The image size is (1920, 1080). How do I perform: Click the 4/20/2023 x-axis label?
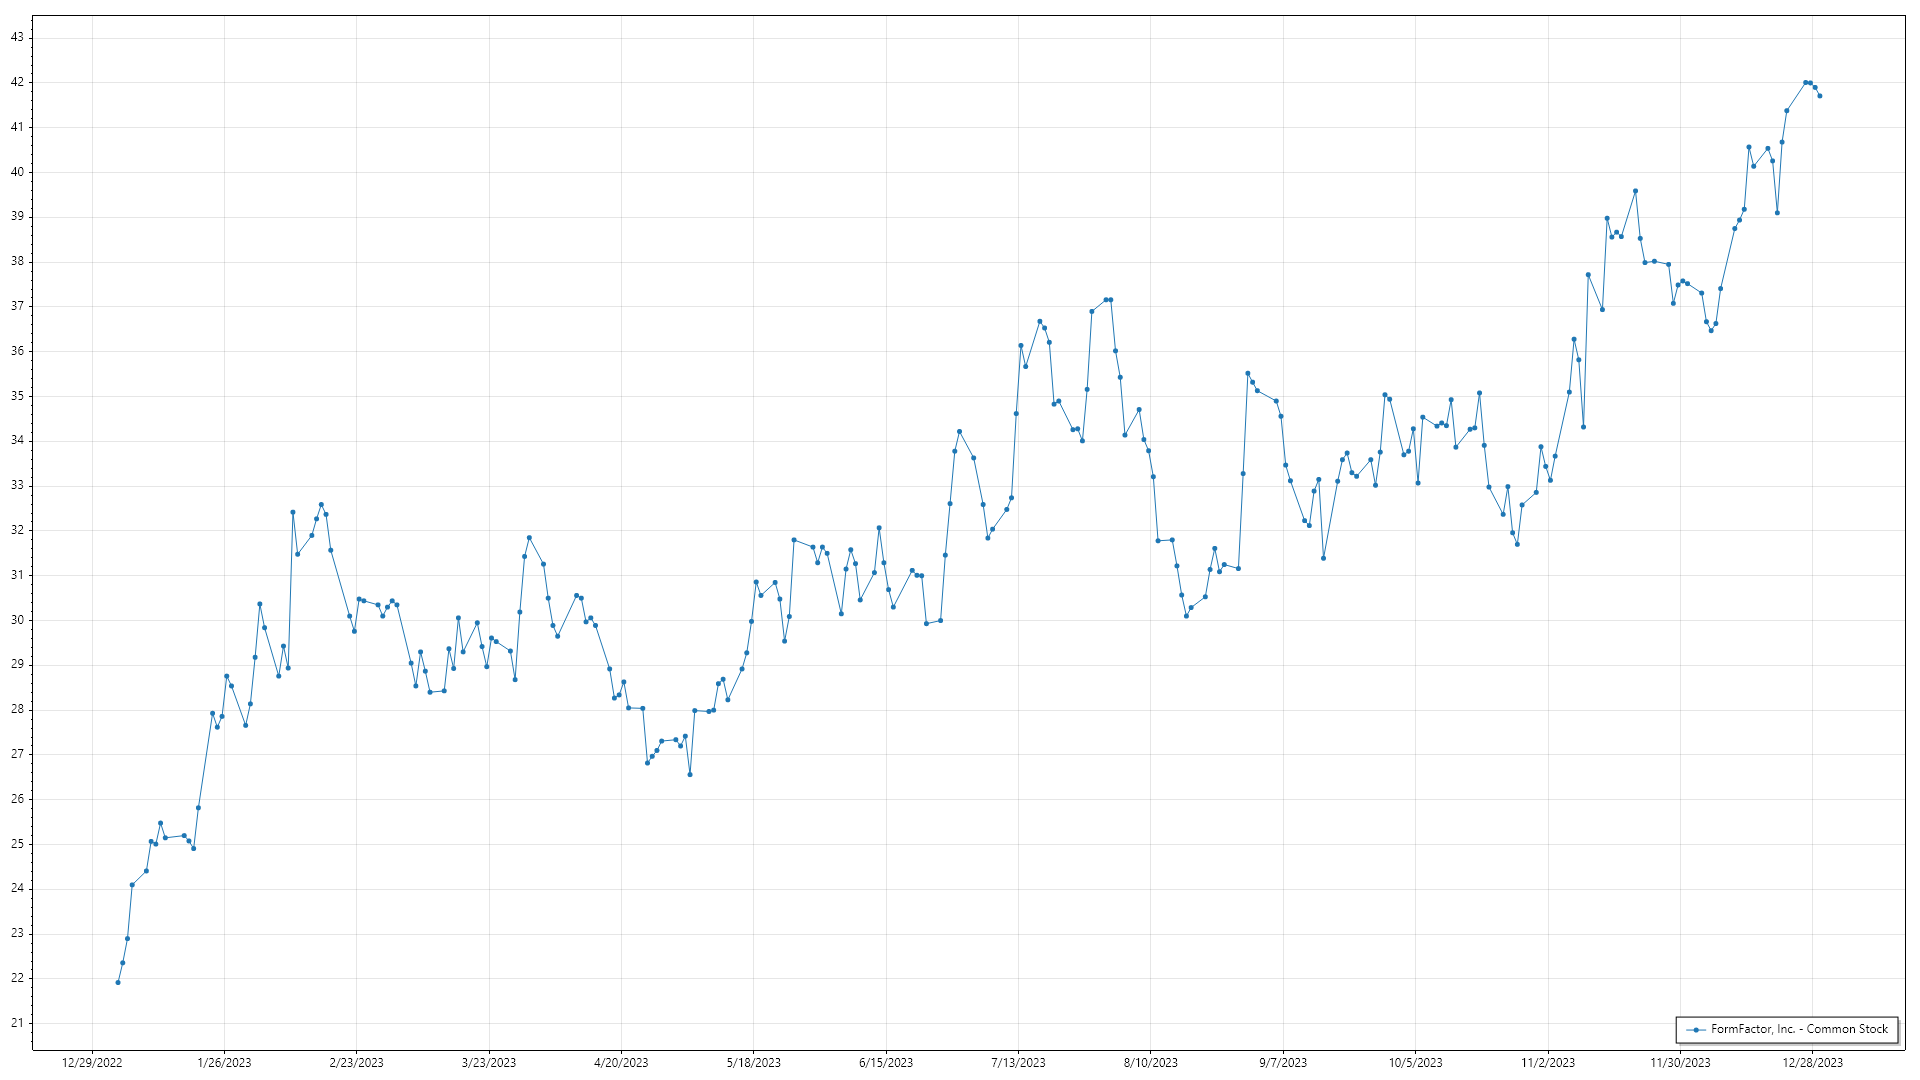tap(621, 1063)
